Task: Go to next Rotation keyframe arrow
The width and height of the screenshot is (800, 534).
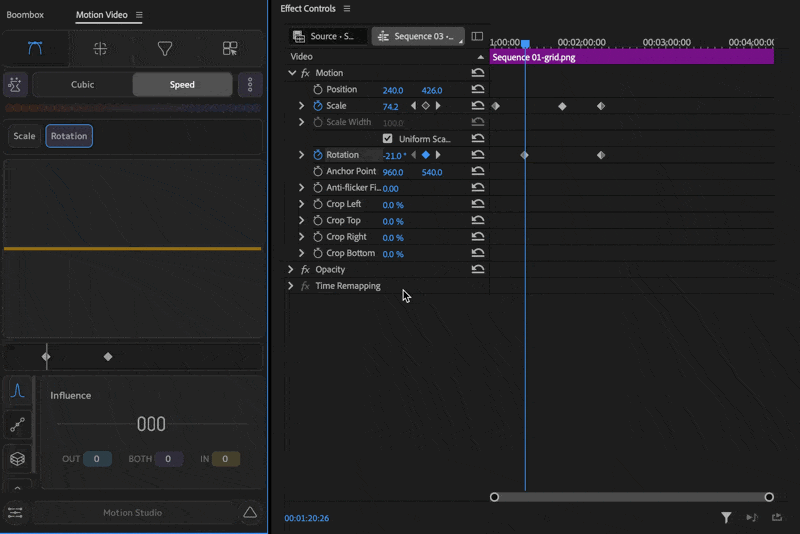Action: pos(438,155)
